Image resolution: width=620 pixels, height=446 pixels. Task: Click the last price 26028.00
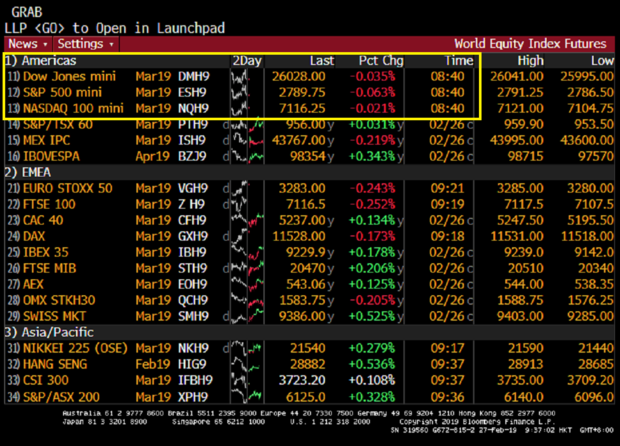(x=299, y=76)
